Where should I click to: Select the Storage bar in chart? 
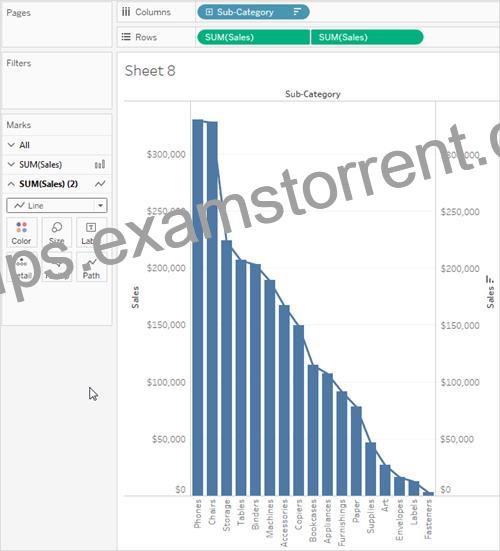point(227,368)
